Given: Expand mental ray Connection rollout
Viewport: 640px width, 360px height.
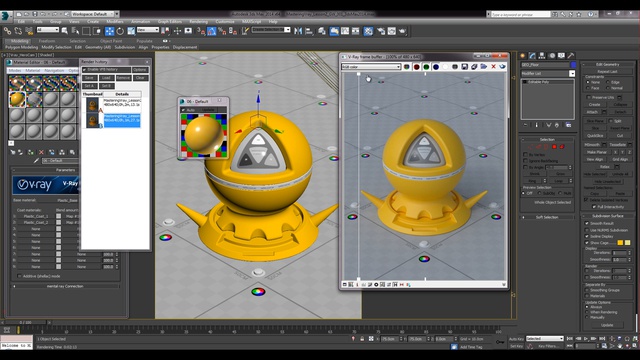Looking at the screenshot, I should [x=65, y=286].
